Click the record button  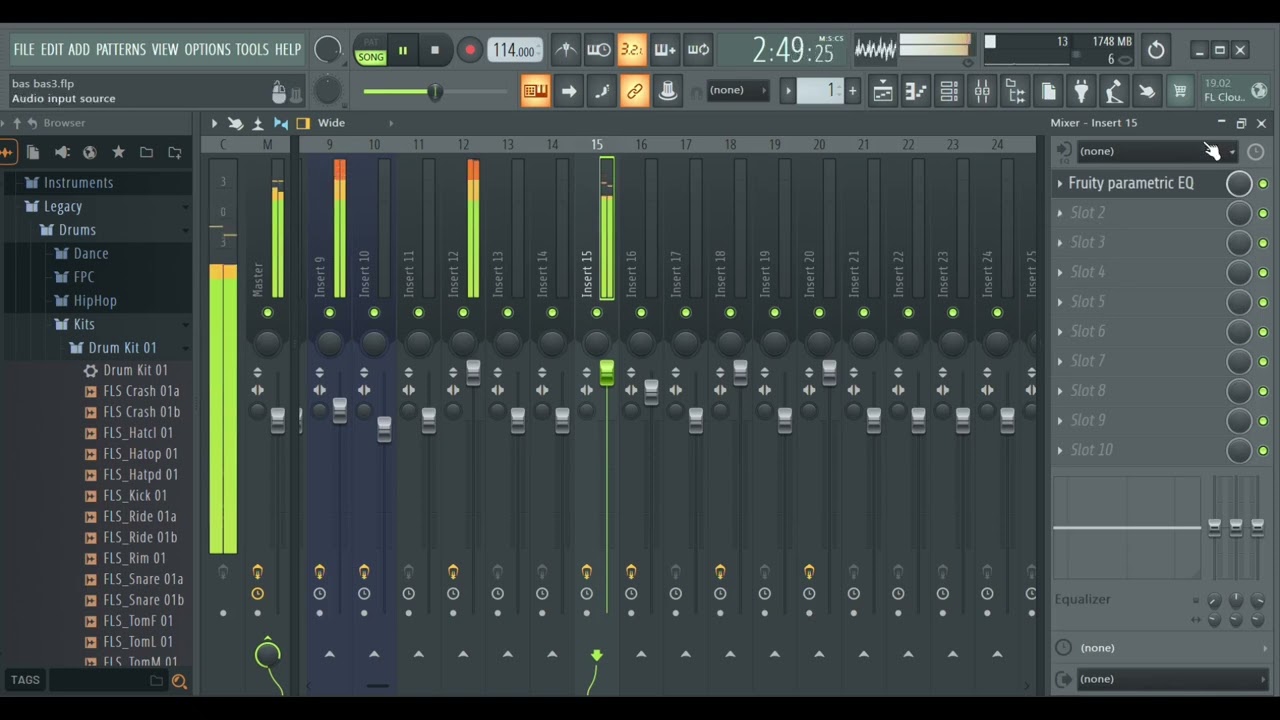469,50
